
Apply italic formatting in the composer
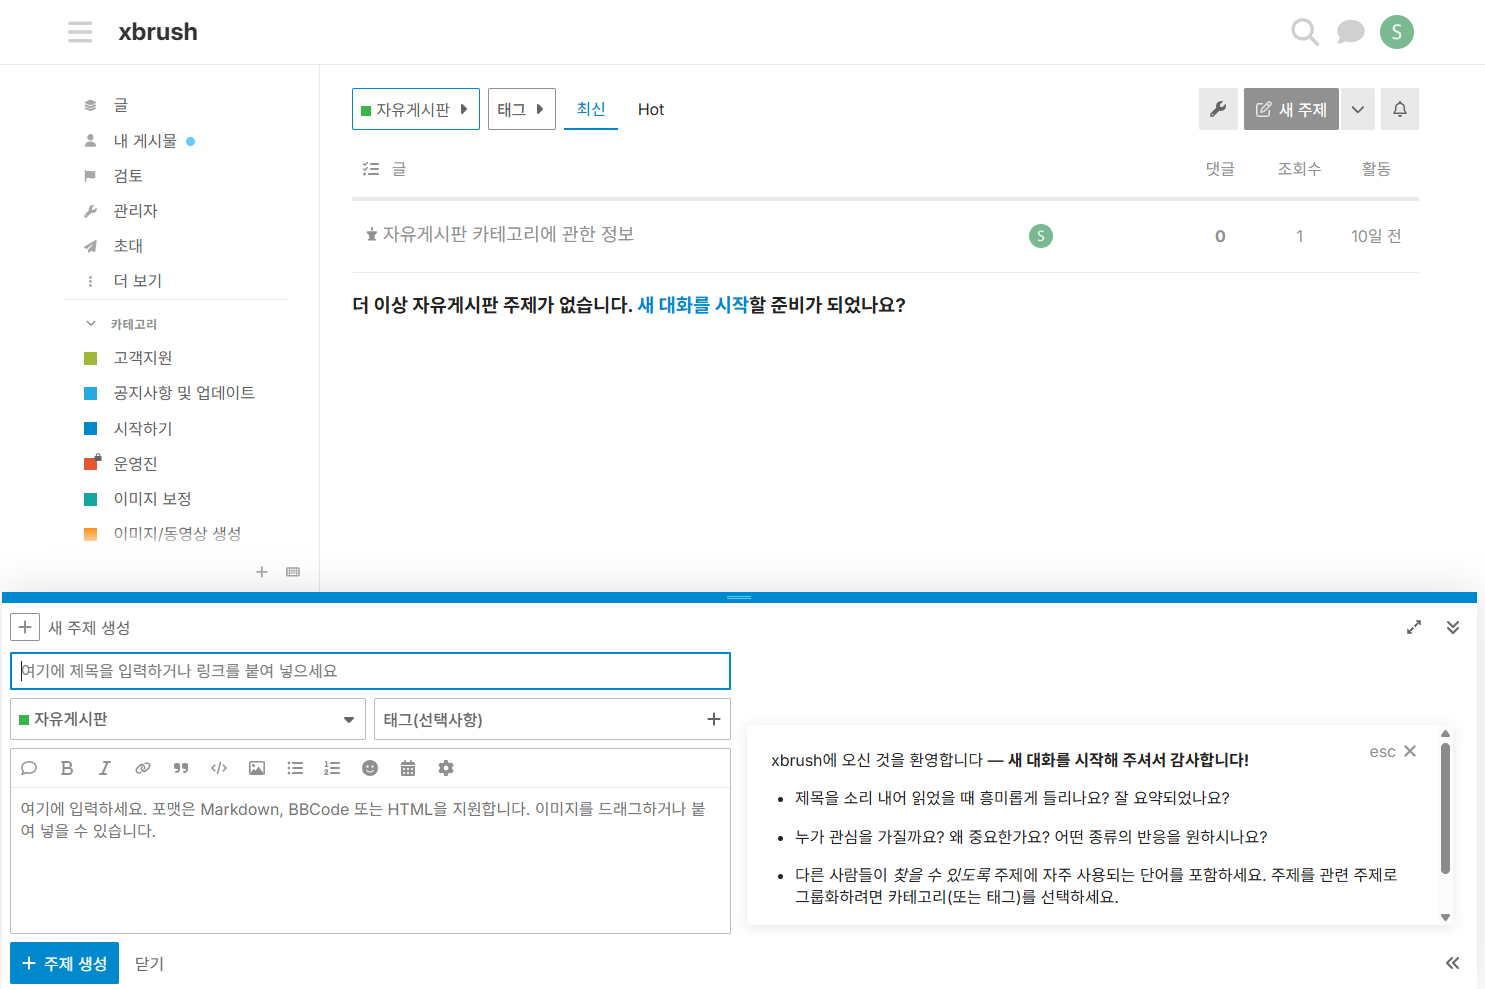[x=104, y=767]
